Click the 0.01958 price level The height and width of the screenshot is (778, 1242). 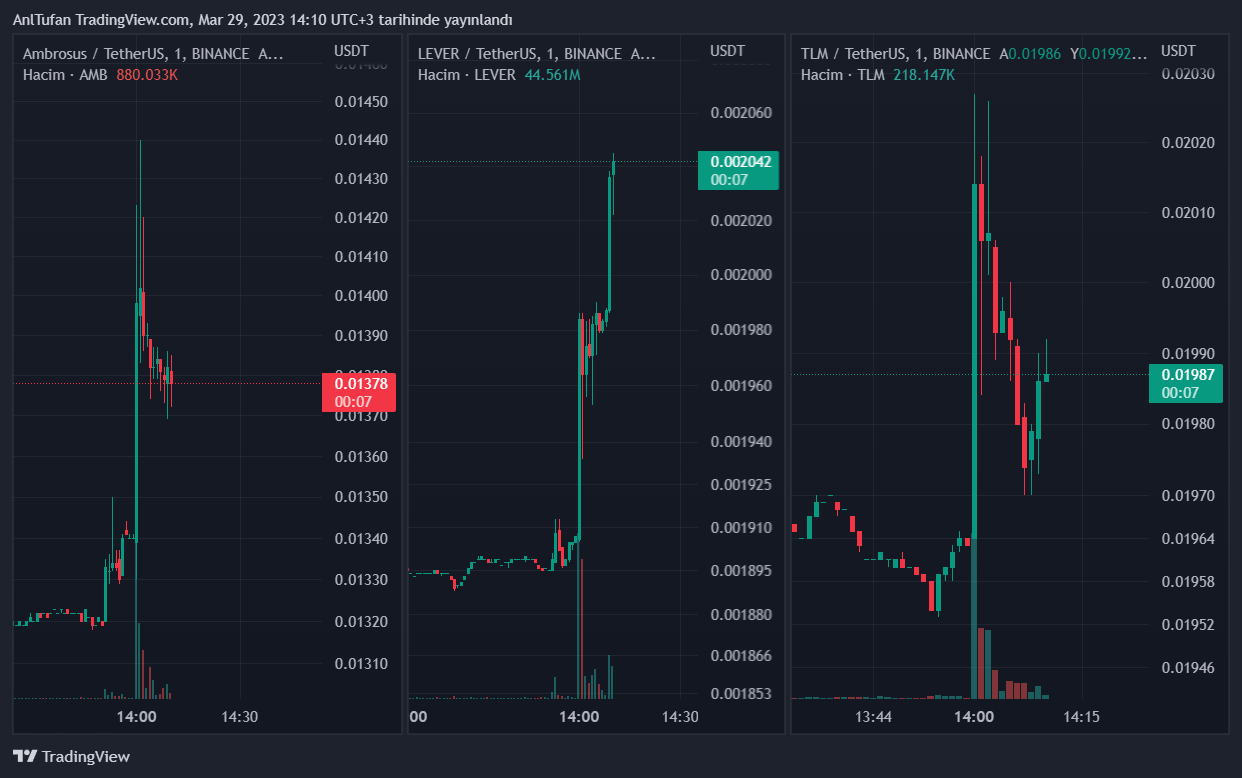pos(1188,581)
